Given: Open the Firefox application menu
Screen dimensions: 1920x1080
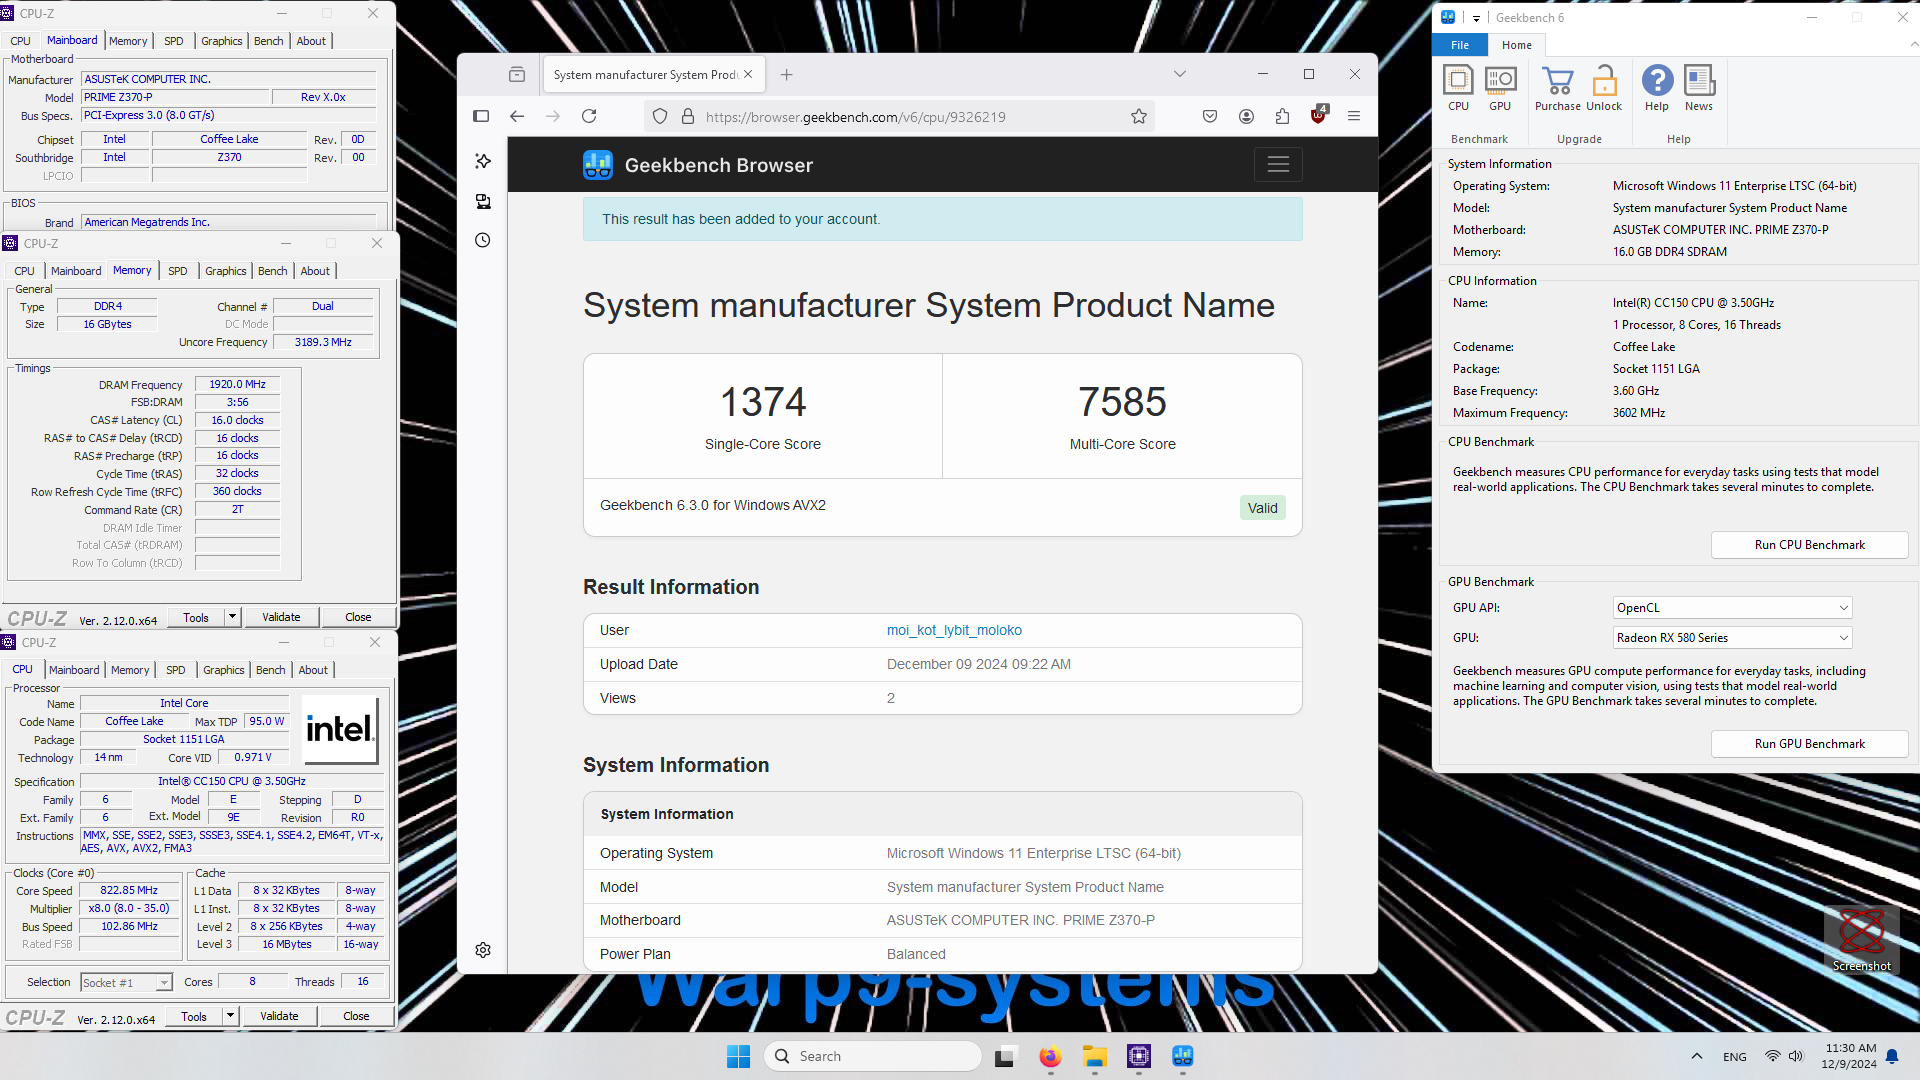Looking at the screenshot, I should [x=1354, y=116].
